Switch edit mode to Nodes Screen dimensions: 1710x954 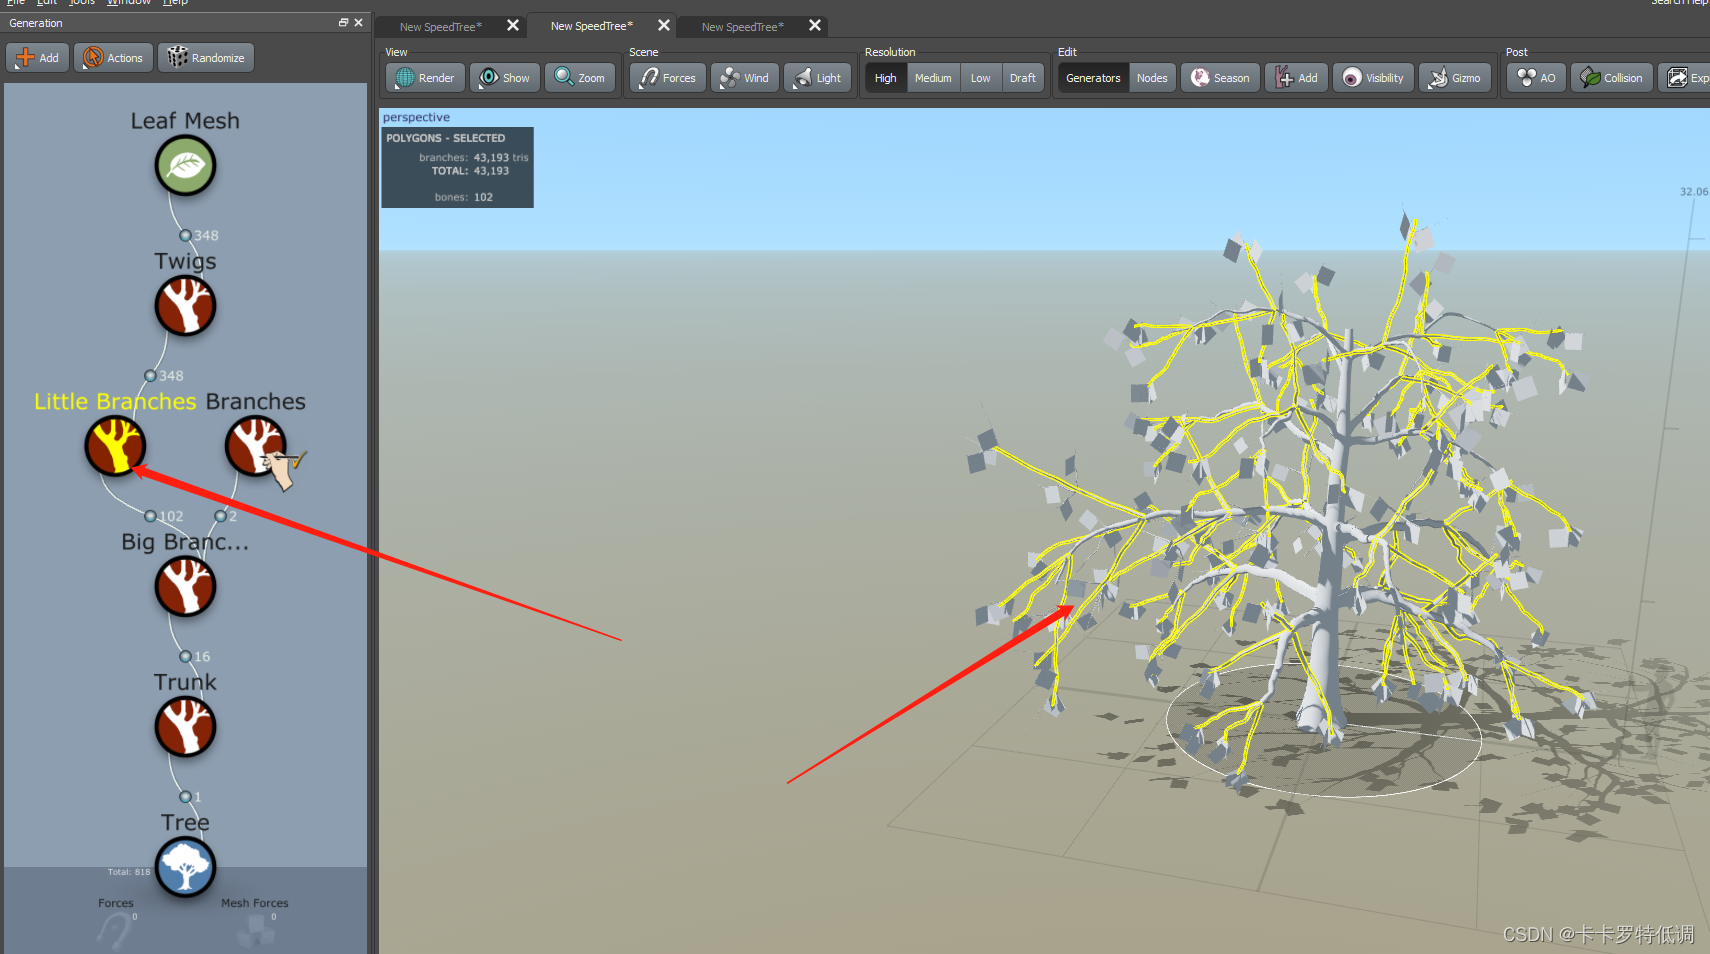pyautogui.click(x=1152, y=78)
